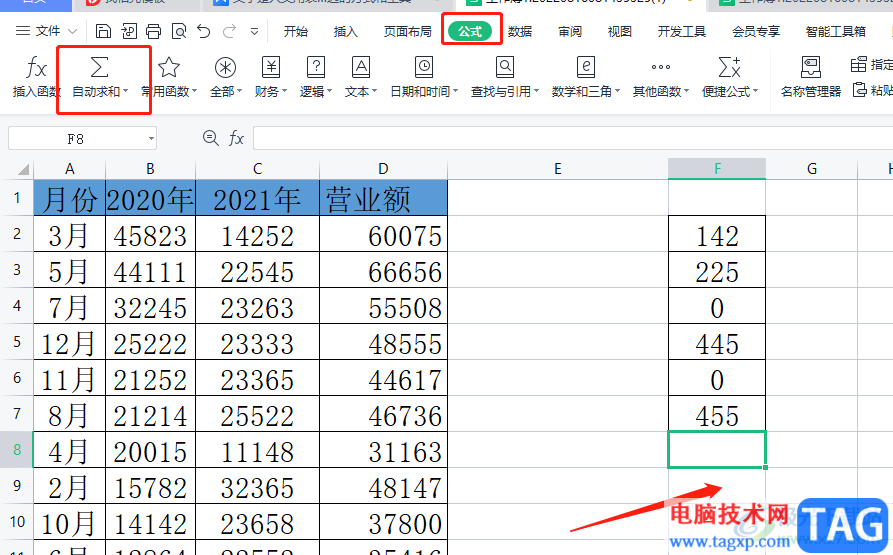This screenshot has width=893, height=555.
Task: Expand the quick access toolbar customize arrow
Action: (x=255, y=31)
